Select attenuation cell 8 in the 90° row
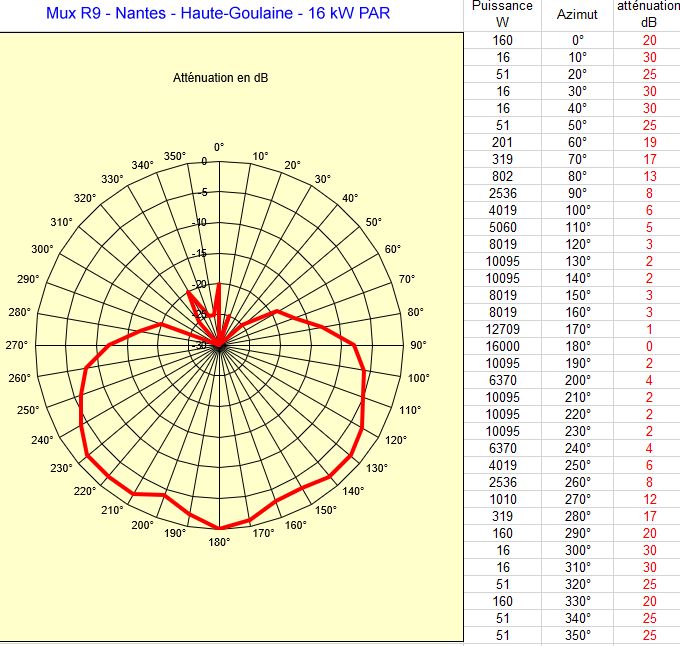Screen dimensions: 680x646 click(x=649, y=193)
